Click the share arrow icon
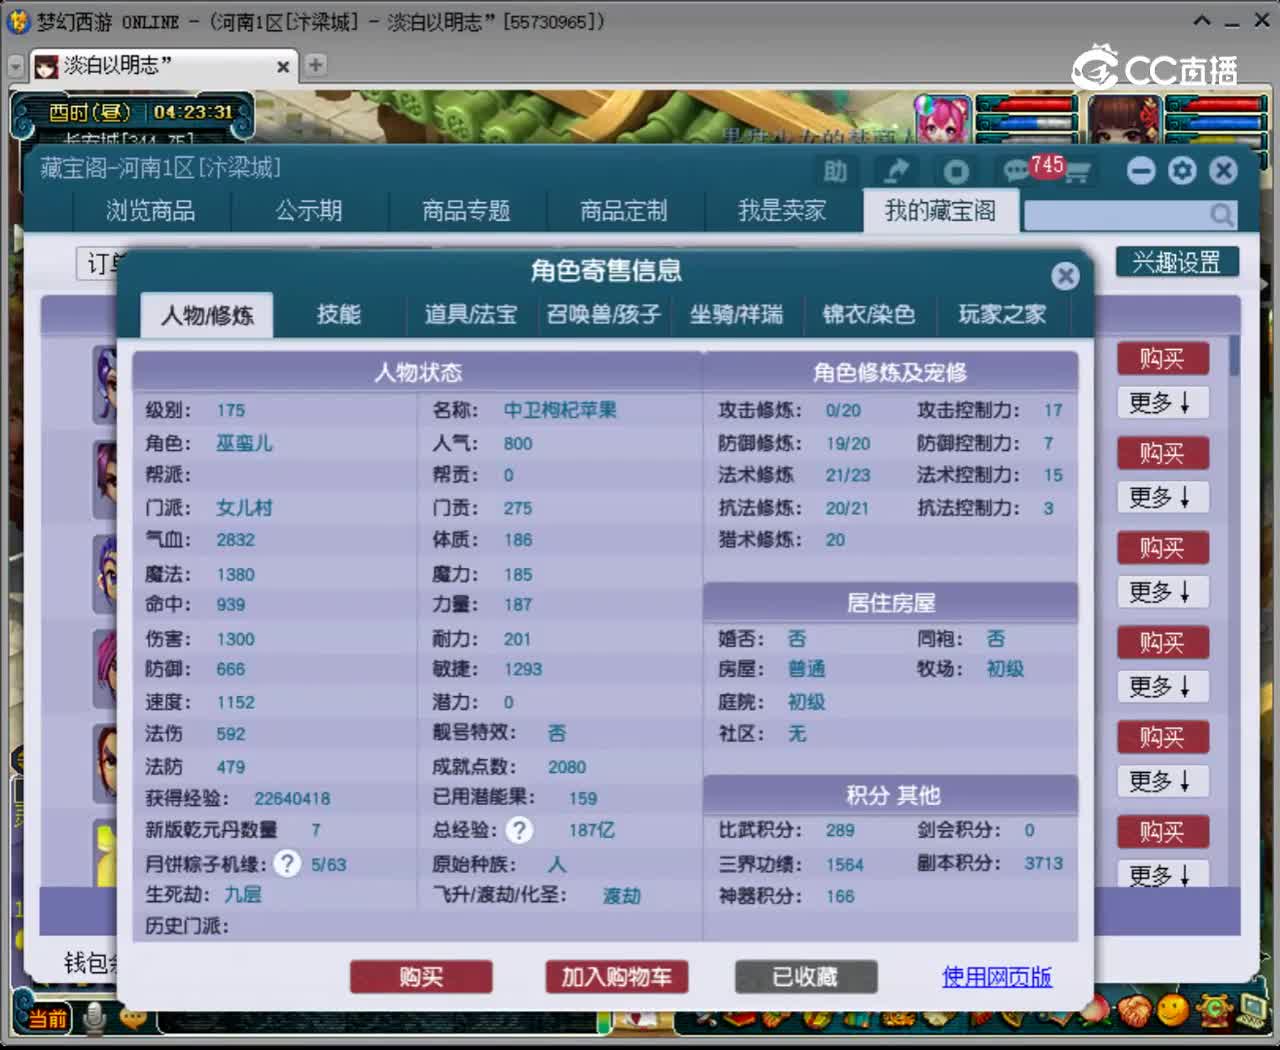 coord(895,171)
